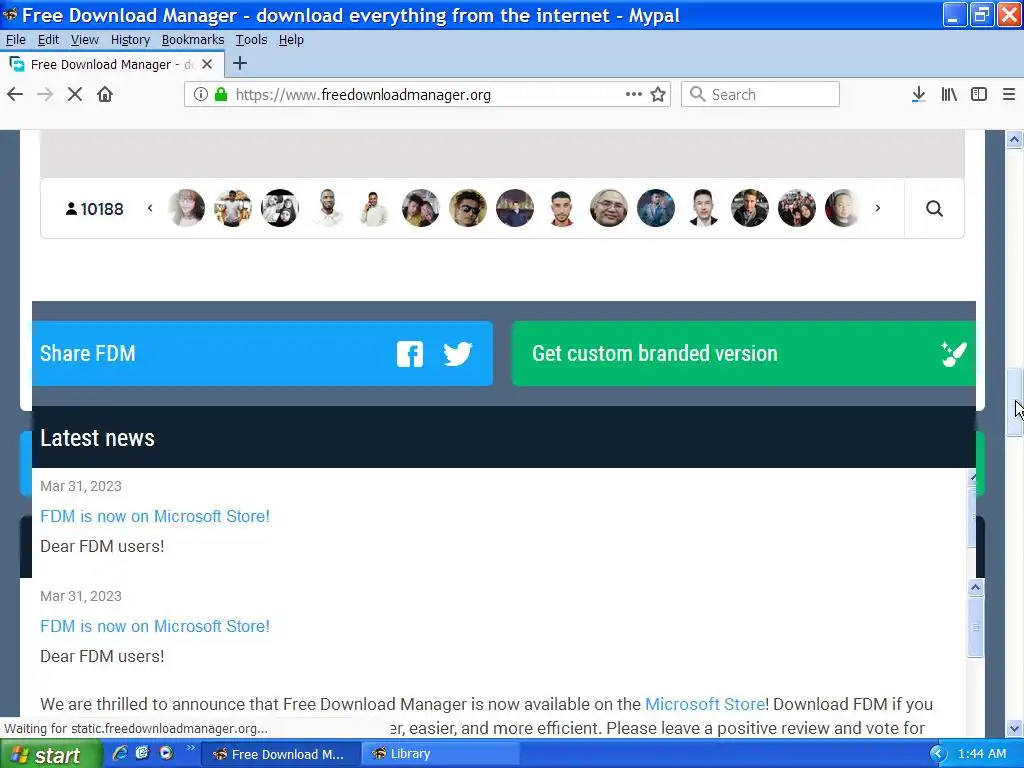
Task: Go back to the previous page
Action: (x=15, y=95)
